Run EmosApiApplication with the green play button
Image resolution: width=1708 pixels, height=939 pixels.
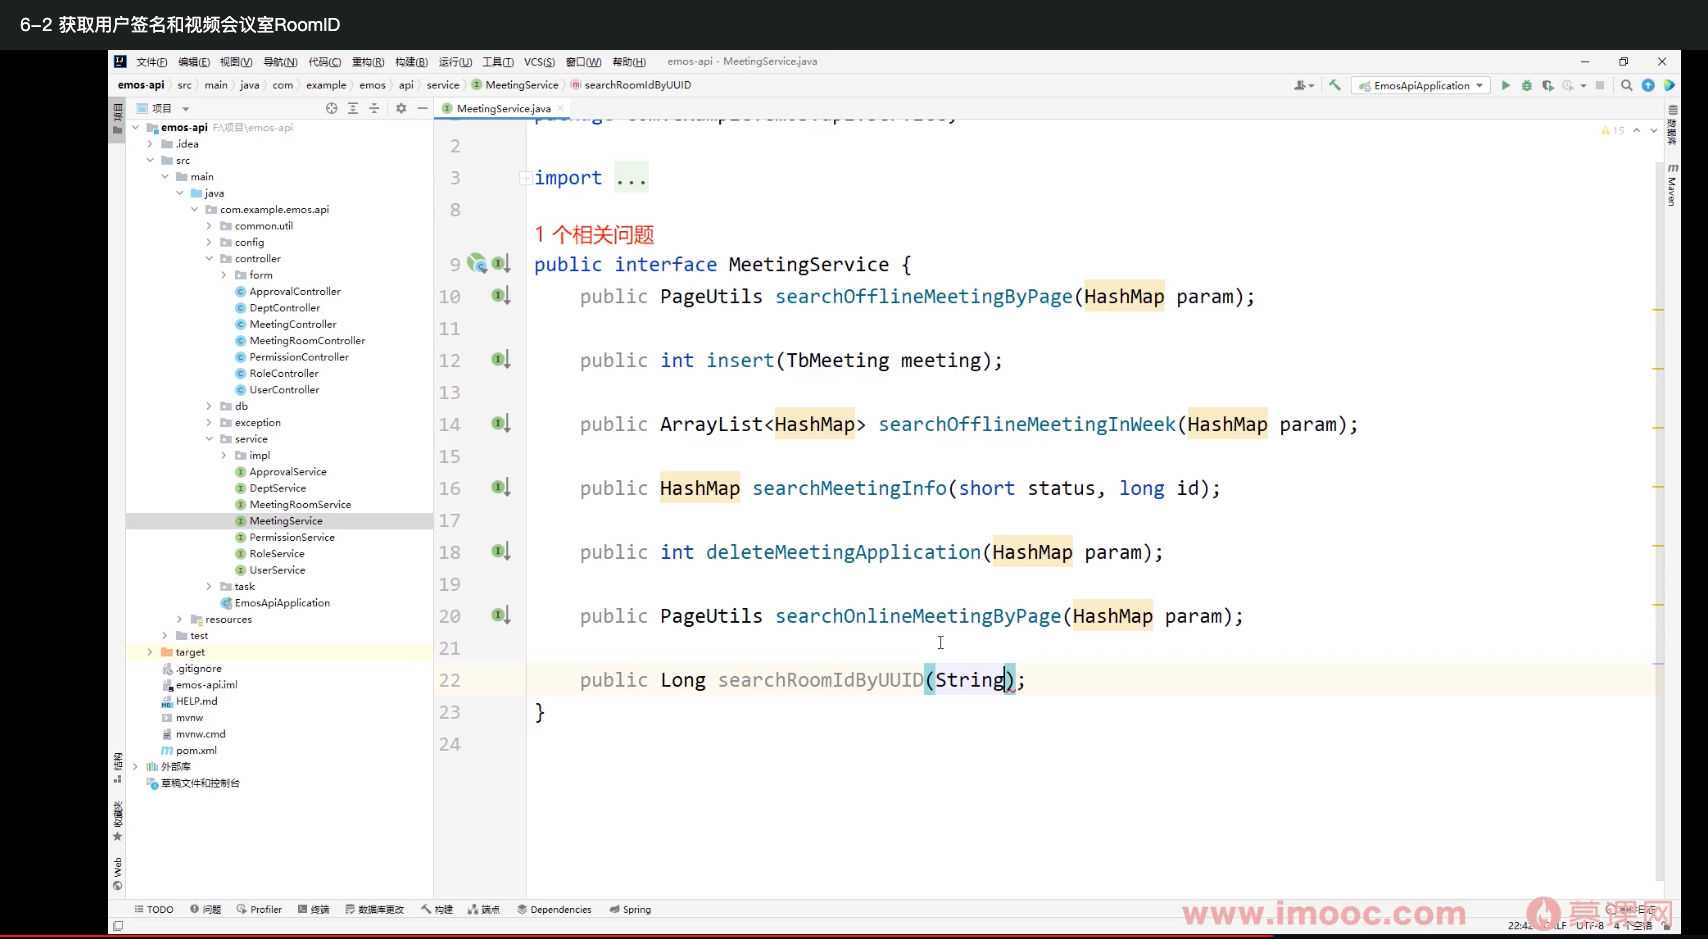tap(1505, 86)
